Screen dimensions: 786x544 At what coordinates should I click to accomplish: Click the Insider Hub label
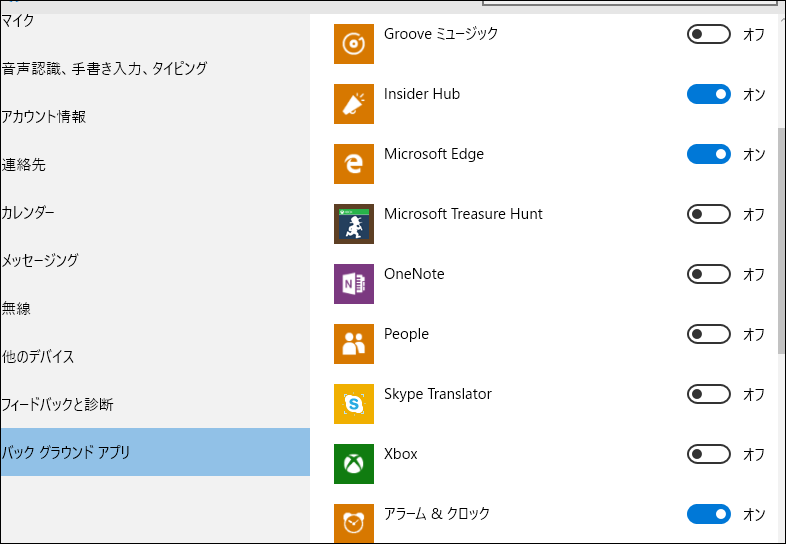click(x=422, y=94)
